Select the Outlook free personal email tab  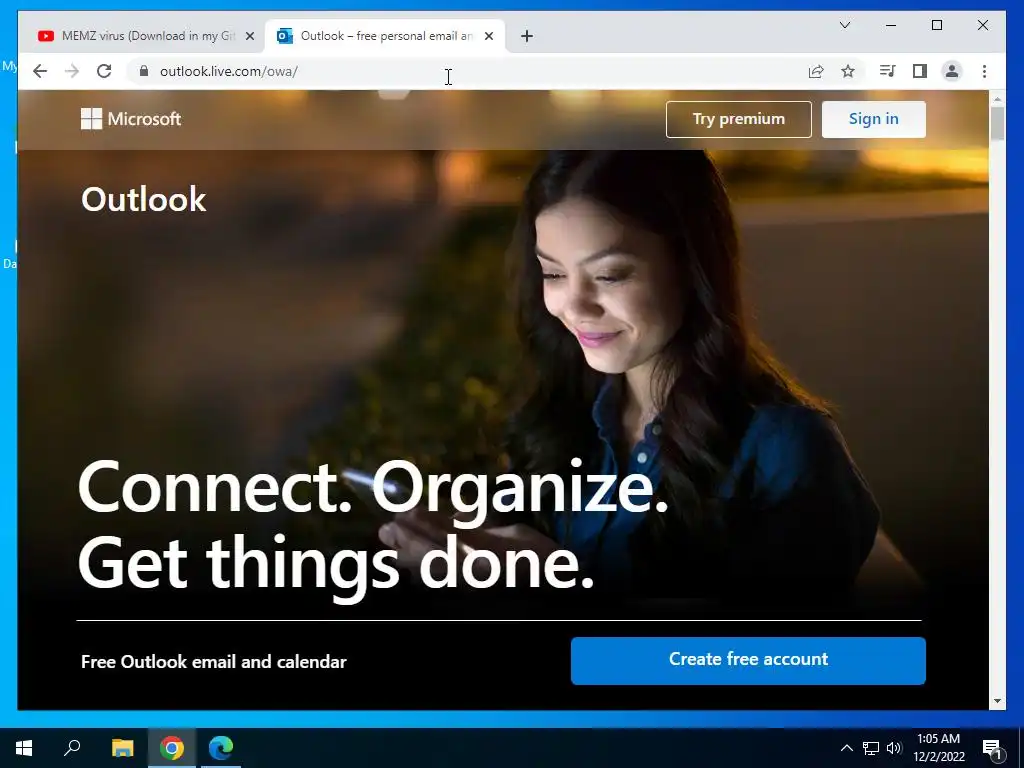click(385, 36)
